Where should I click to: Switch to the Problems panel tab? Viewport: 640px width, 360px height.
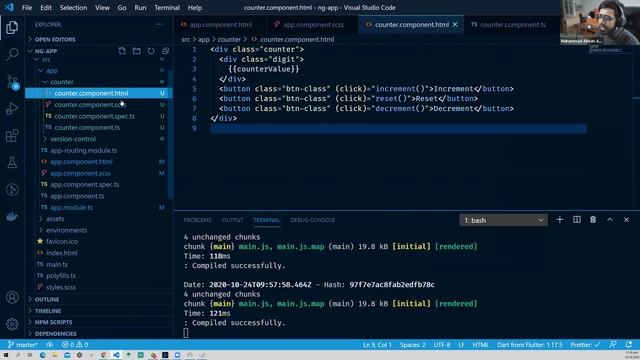click(x=198, y=220)
